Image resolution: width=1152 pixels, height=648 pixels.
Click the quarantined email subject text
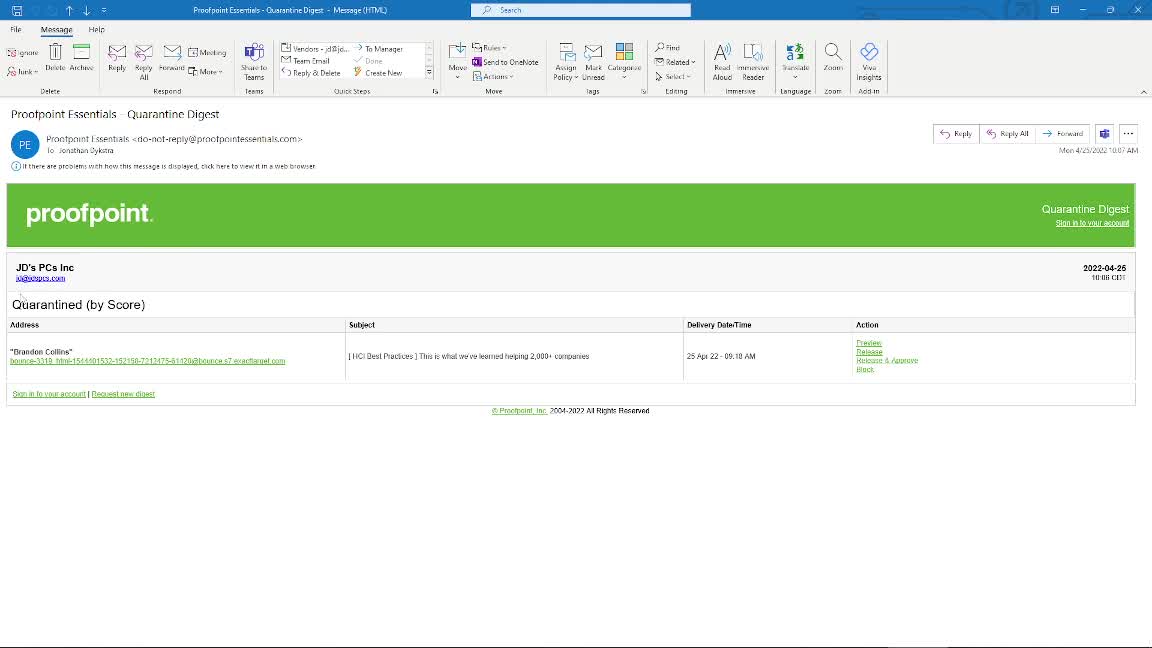pos(469,356)
